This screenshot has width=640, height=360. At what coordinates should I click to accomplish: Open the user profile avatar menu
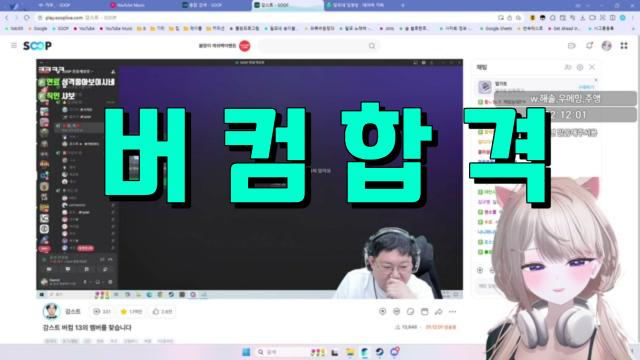pyautogui.click(x=607, y=46)
